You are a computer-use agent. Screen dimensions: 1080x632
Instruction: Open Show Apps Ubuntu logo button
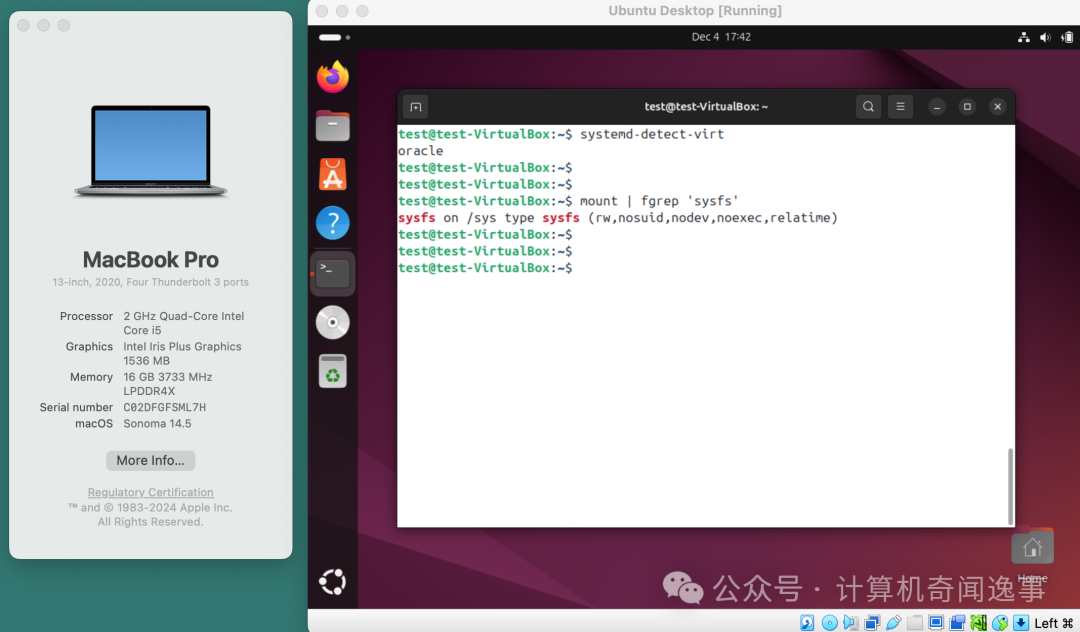[332, 581]
